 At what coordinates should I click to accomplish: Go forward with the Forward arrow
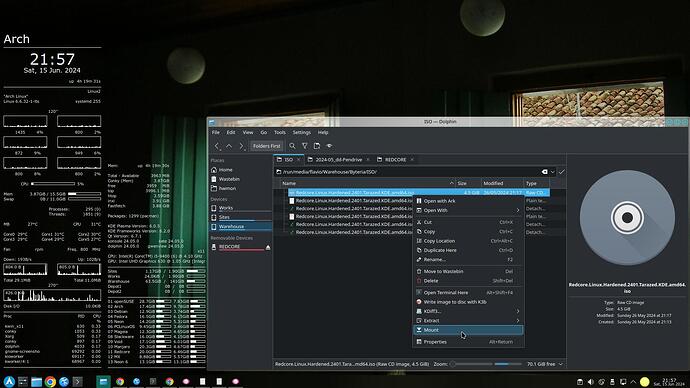(x=241, y=146)
